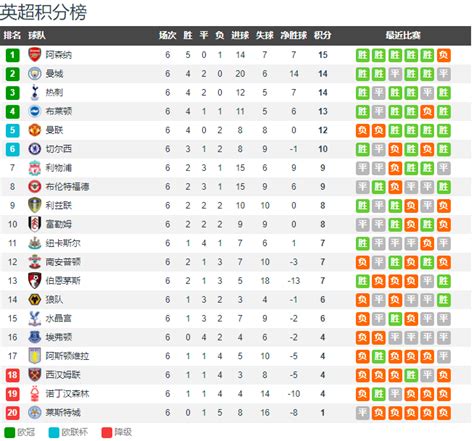Click the Manchester United crest
The height and width of the screenshot is (441, 474).
click(x=35, y=130)
